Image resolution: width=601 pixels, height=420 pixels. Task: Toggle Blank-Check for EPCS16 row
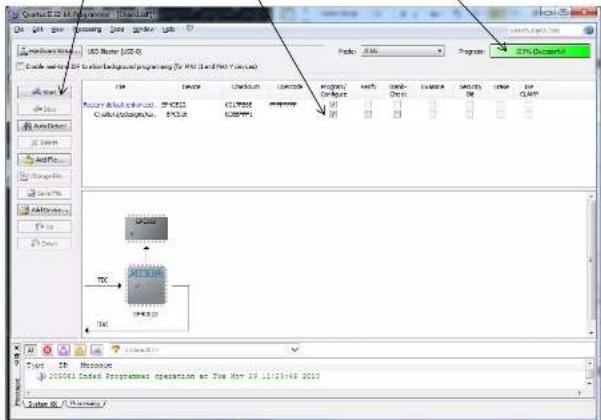point(397,114)
